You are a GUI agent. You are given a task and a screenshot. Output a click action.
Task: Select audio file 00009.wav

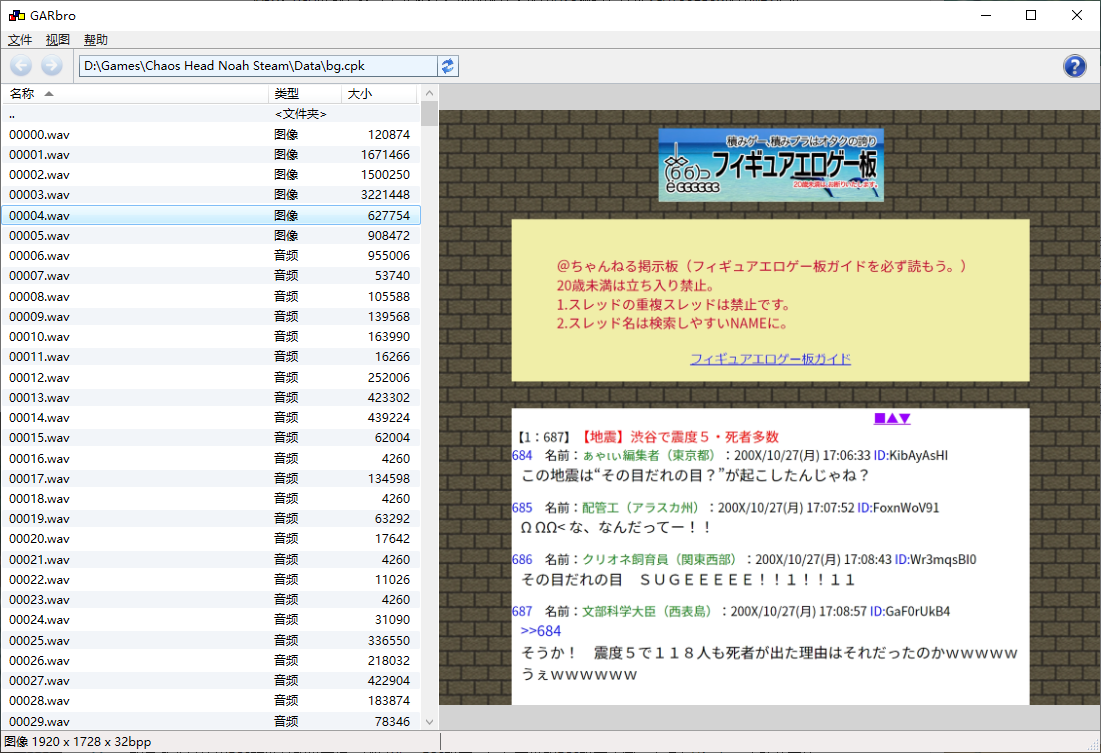pos(211,316)
